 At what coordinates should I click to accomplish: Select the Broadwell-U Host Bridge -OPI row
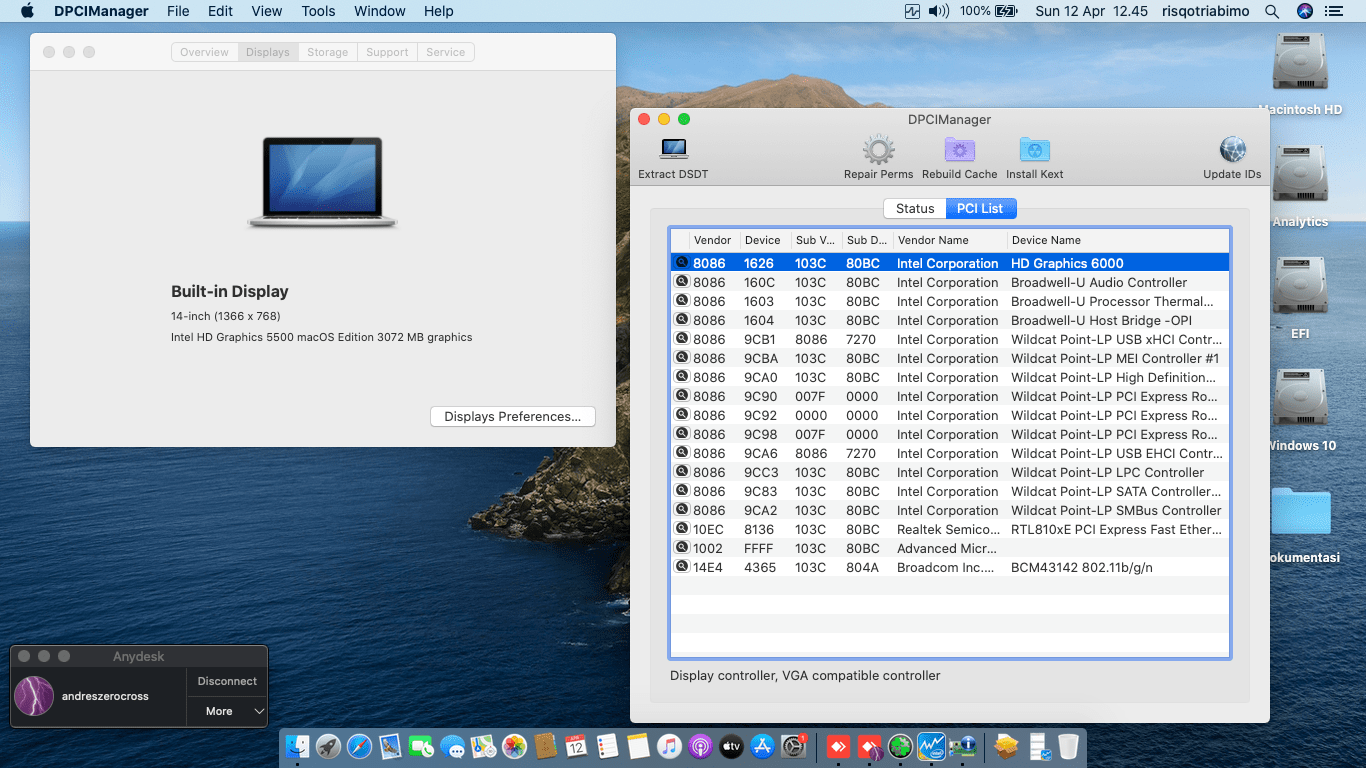pyautogui.click(x=949, y=320)
